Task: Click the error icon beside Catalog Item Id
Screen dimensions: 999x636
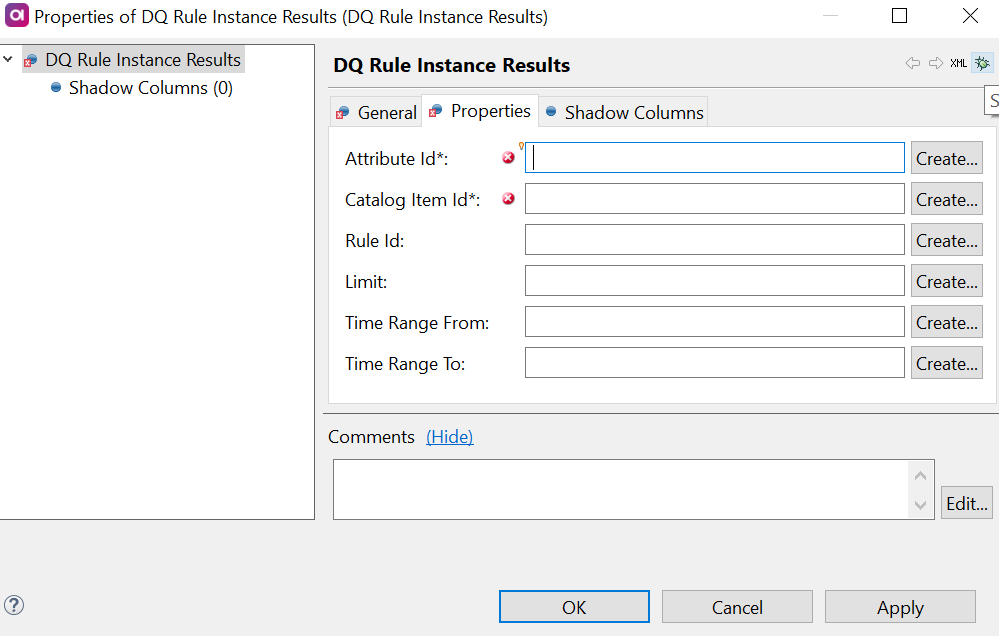Action: pyautogui.click(x=508, y=199)
